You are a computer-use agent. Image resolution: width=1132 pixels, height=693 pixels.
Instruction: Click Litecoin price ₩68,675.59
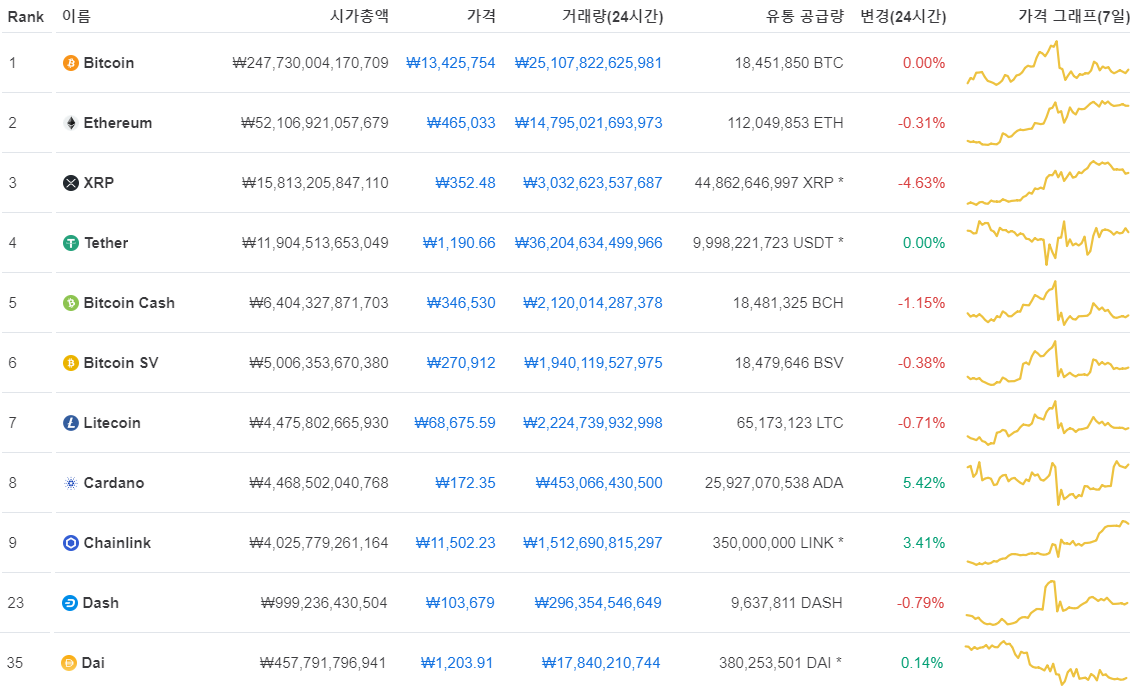pyautogui.click(x=455, y=422)
